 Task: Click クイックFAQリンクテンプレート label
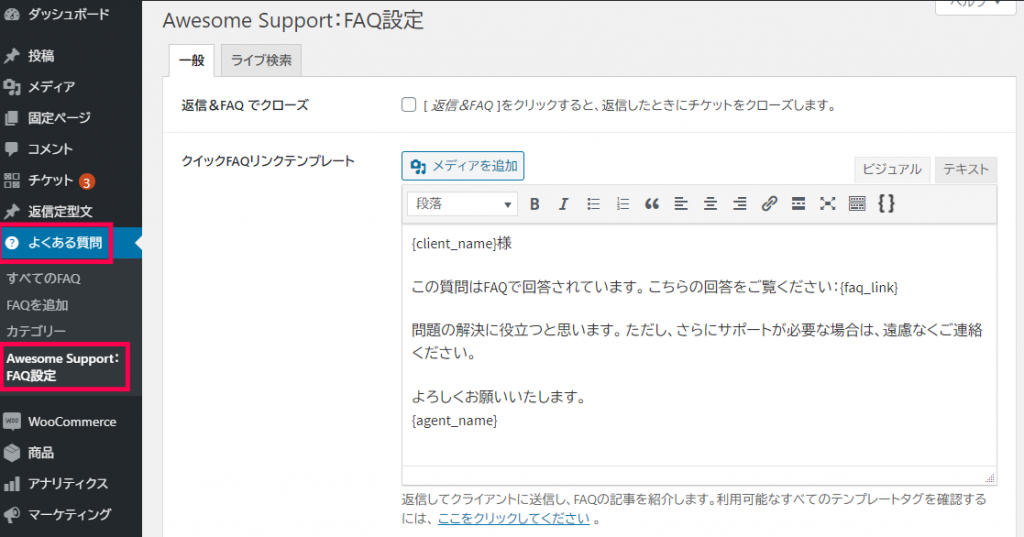click(268, 161)
